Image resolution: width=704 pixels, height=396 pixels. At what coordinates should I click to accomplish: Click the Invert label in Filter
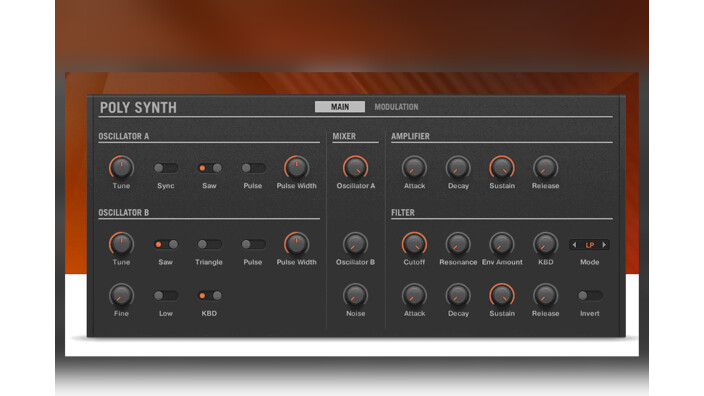(x=590, y=313)
